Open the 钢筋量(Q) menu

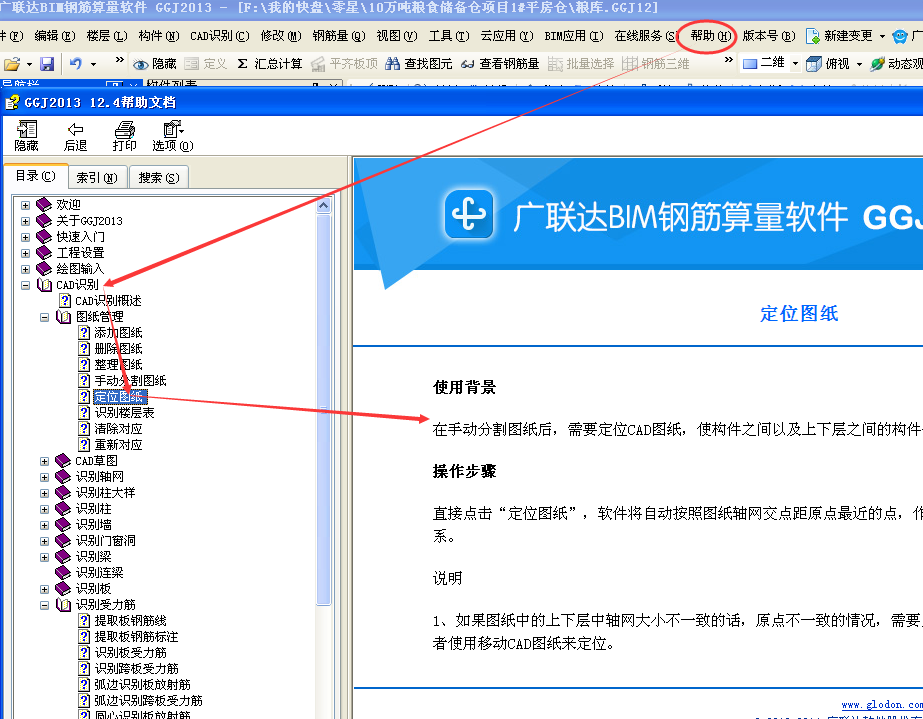pos(339,36)
